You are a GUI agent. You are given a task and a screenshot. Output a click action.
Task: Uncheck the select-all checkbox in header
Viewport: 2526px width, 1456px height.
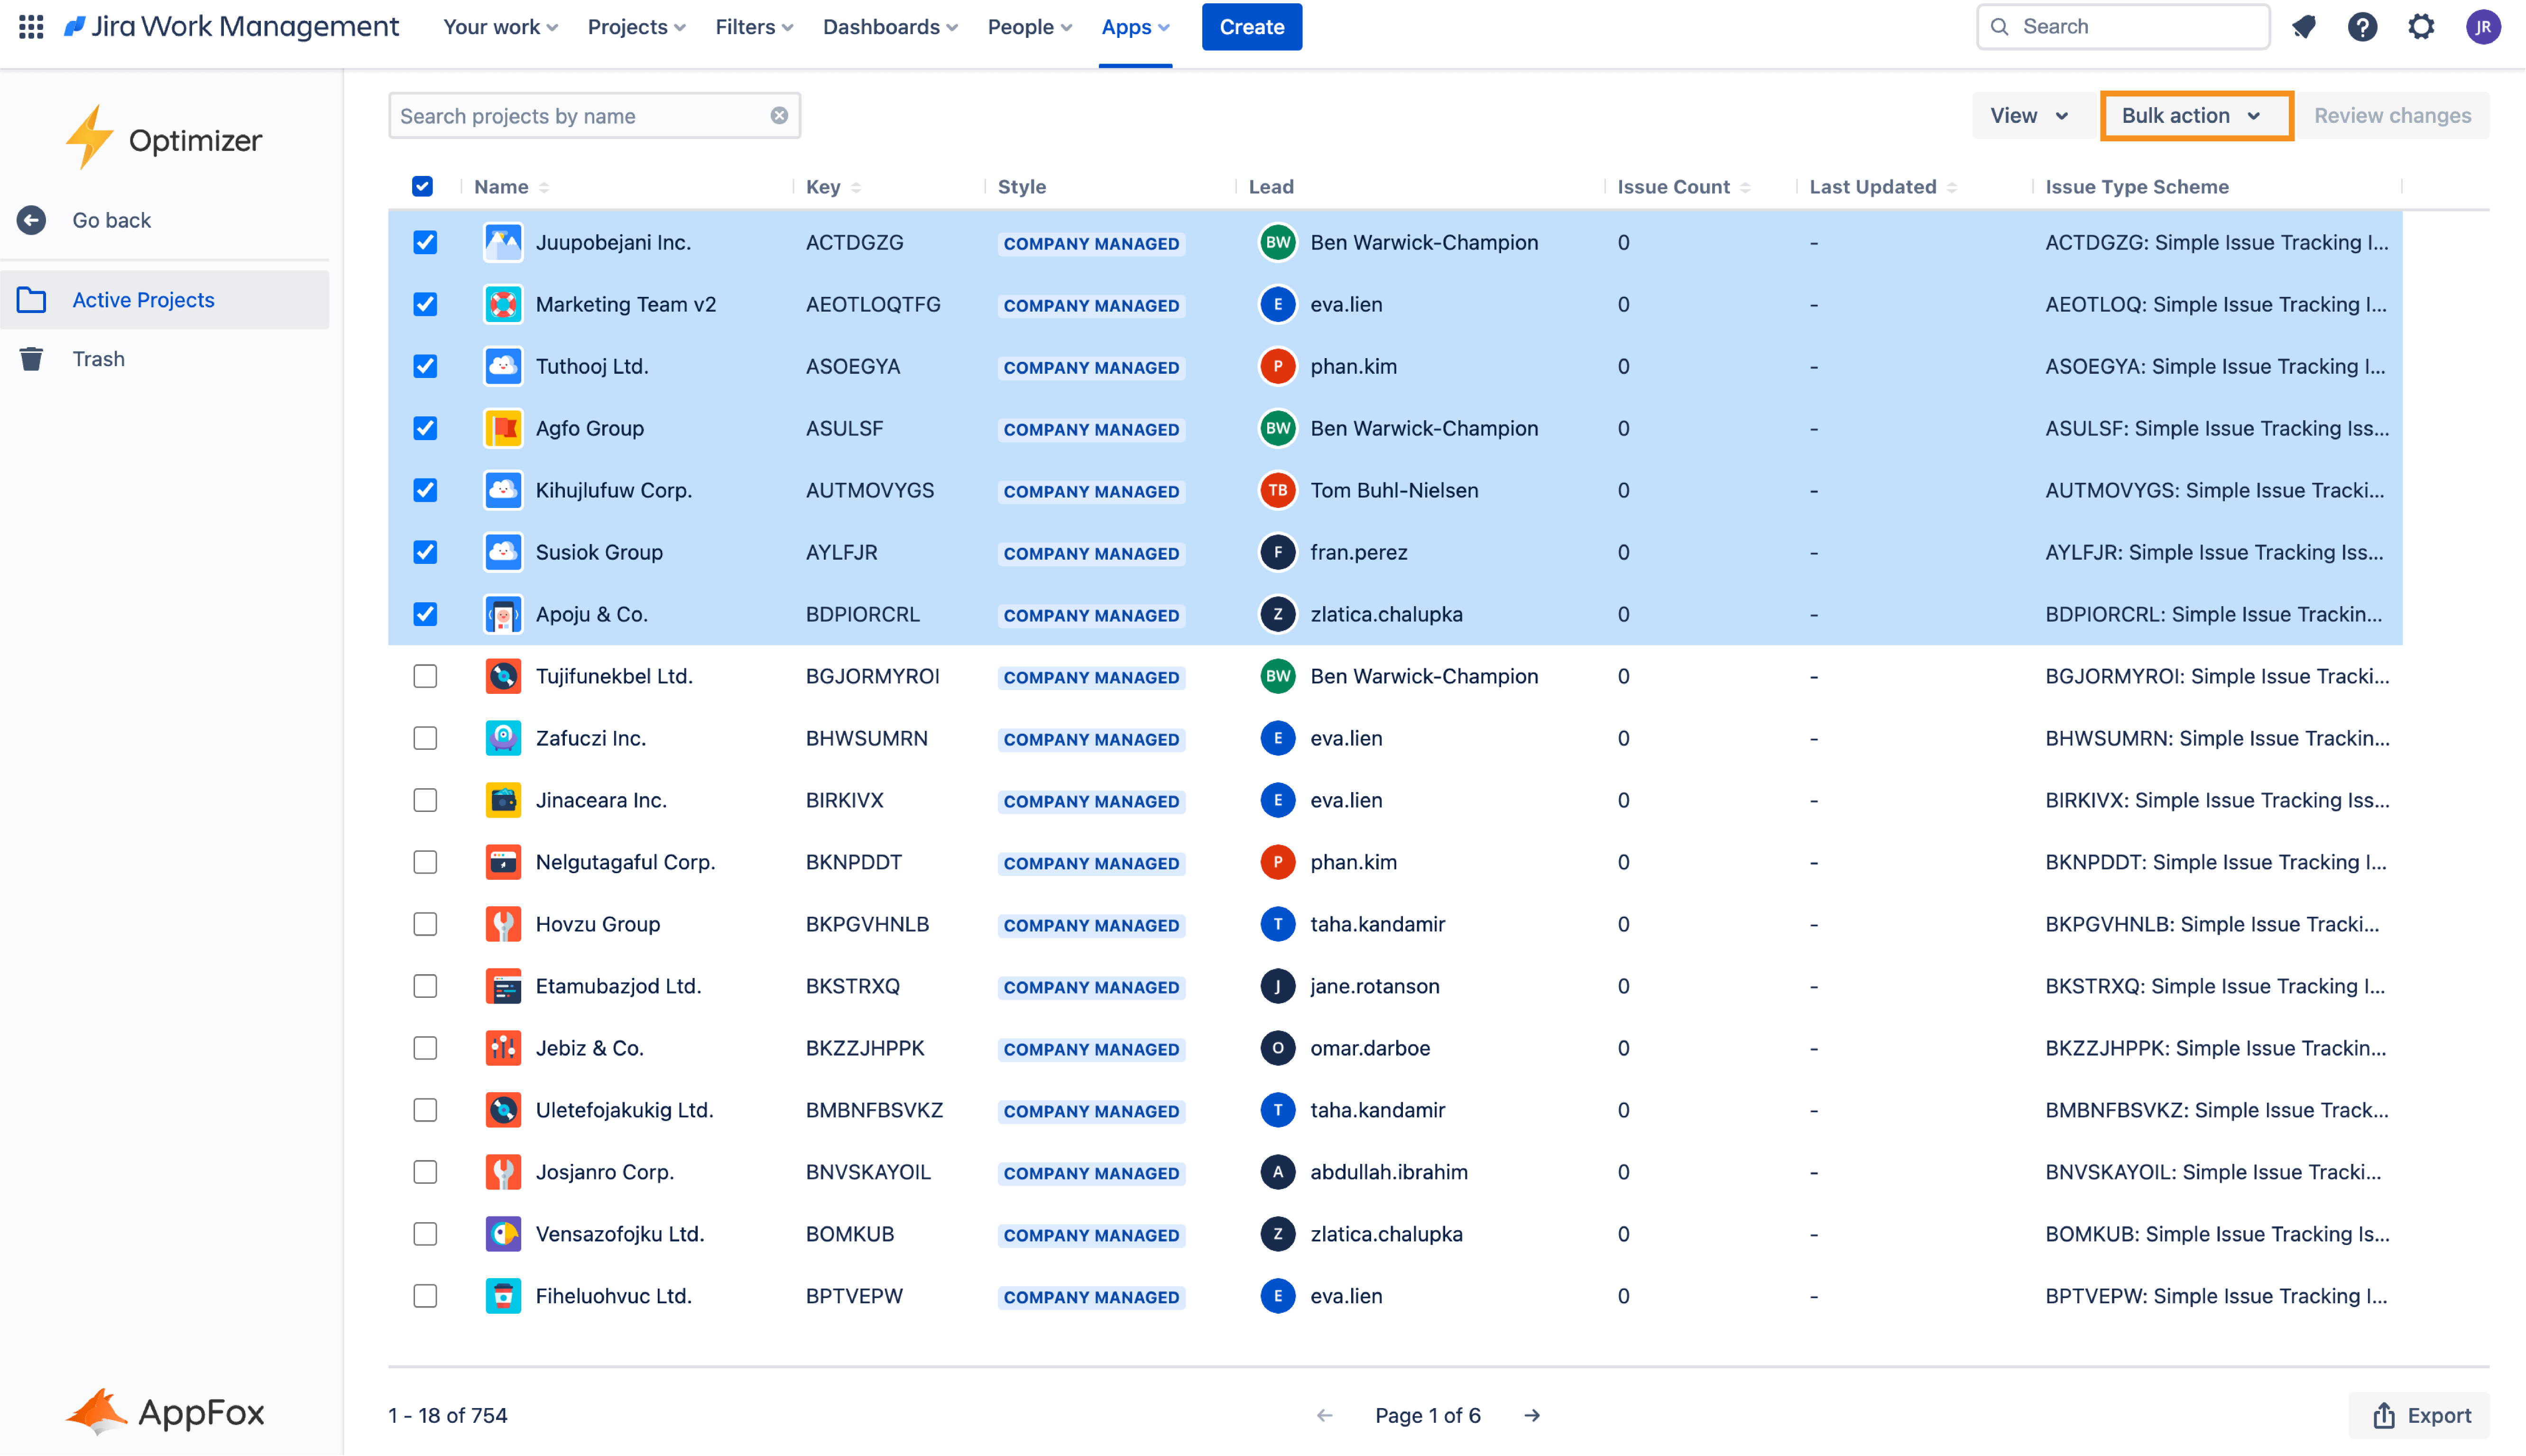(423, 186)
